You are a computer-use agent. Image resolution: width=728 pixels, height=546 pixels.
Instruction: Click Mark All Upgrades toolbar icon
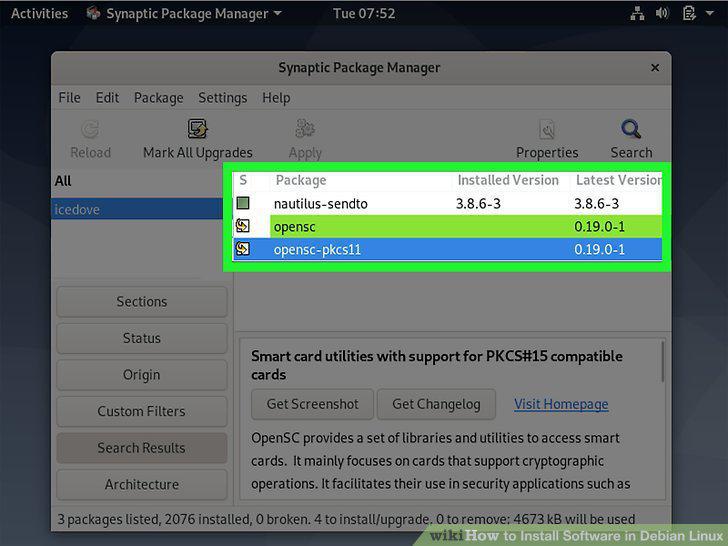click(198, 129)
